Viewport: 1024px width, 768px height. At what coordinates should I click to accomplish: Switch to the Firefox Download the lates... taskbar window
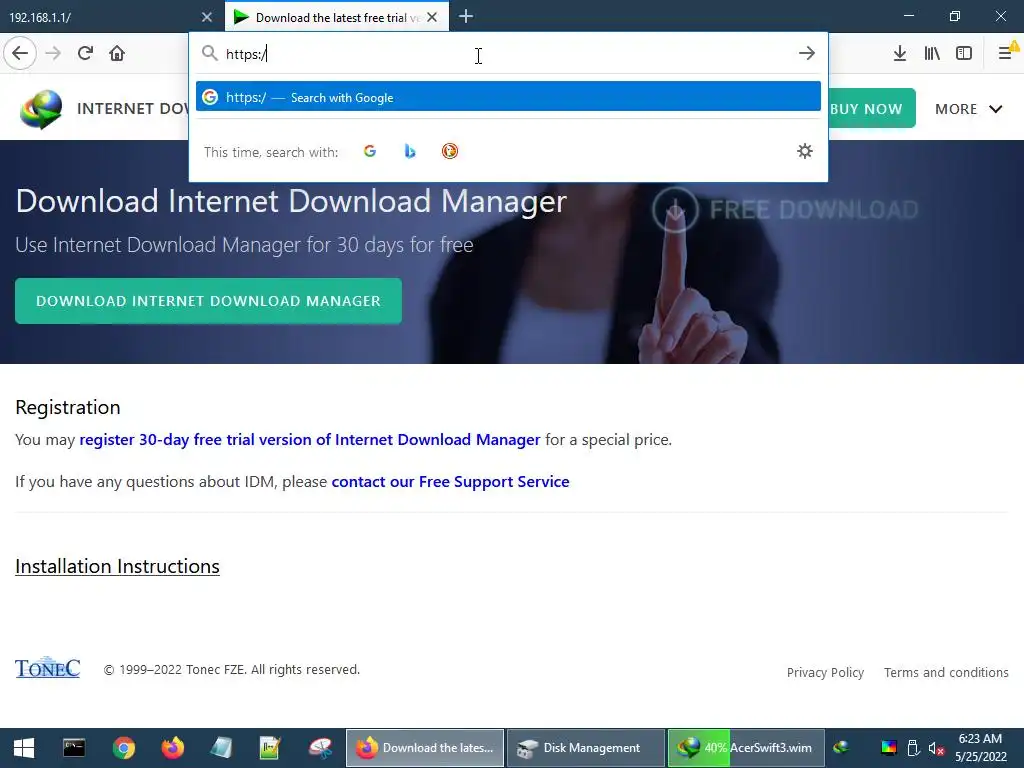coord(424,748)
